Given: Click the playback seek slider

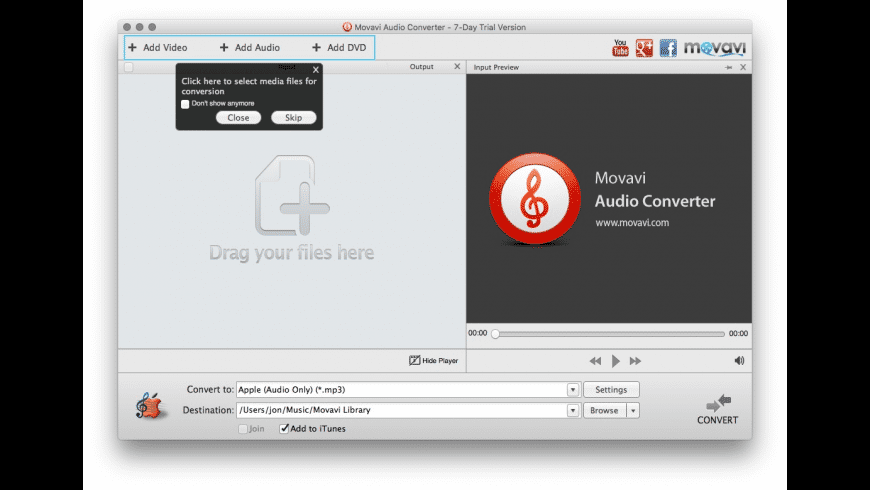Looking at the screenshot, I should click(610, 334).
